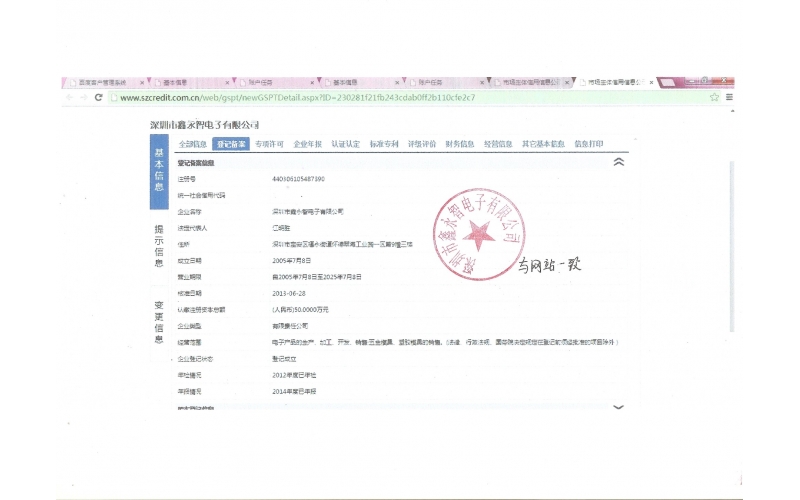The image size is (800, 500).
Task: Click the vertical scrollbar of the detail panel
Action: (x=732, y=246)
